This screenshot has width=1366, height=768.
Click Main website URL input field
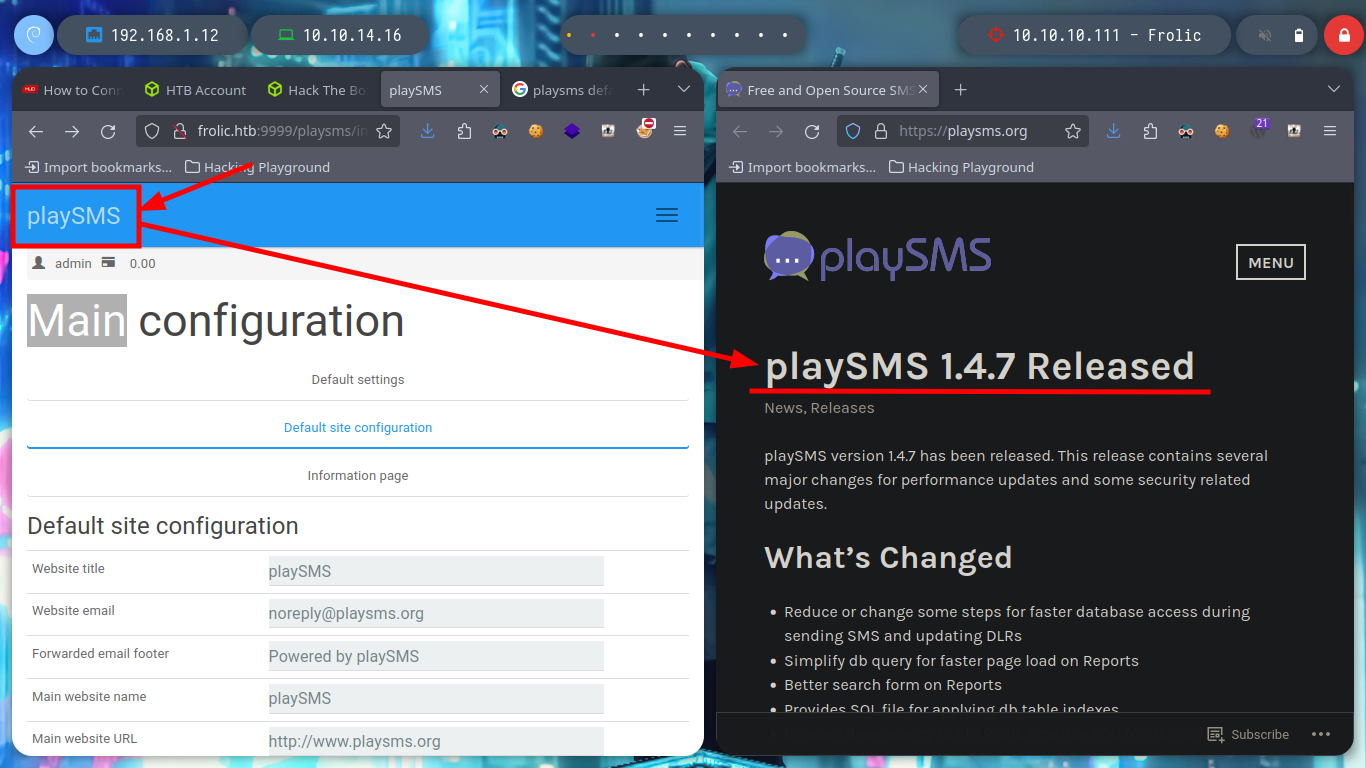pos(436,741)
